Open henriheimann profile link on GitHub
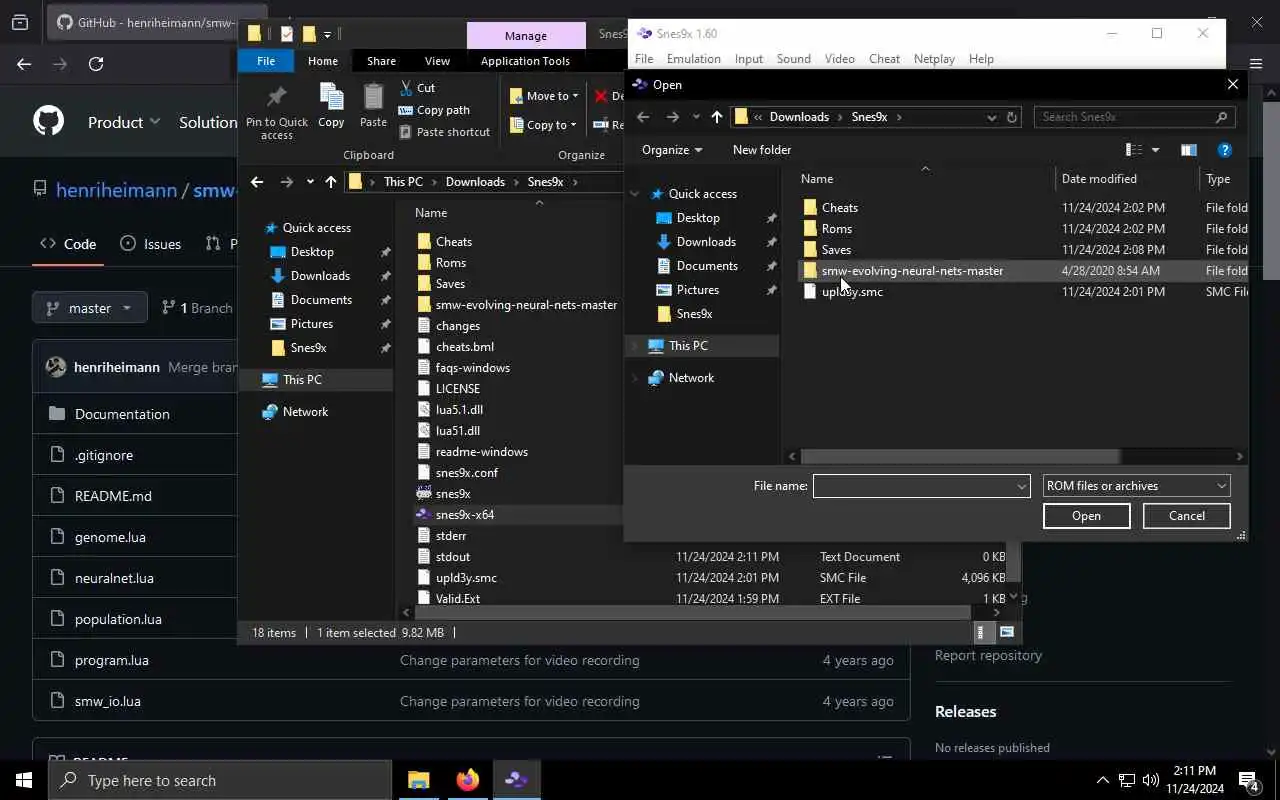 116,190
